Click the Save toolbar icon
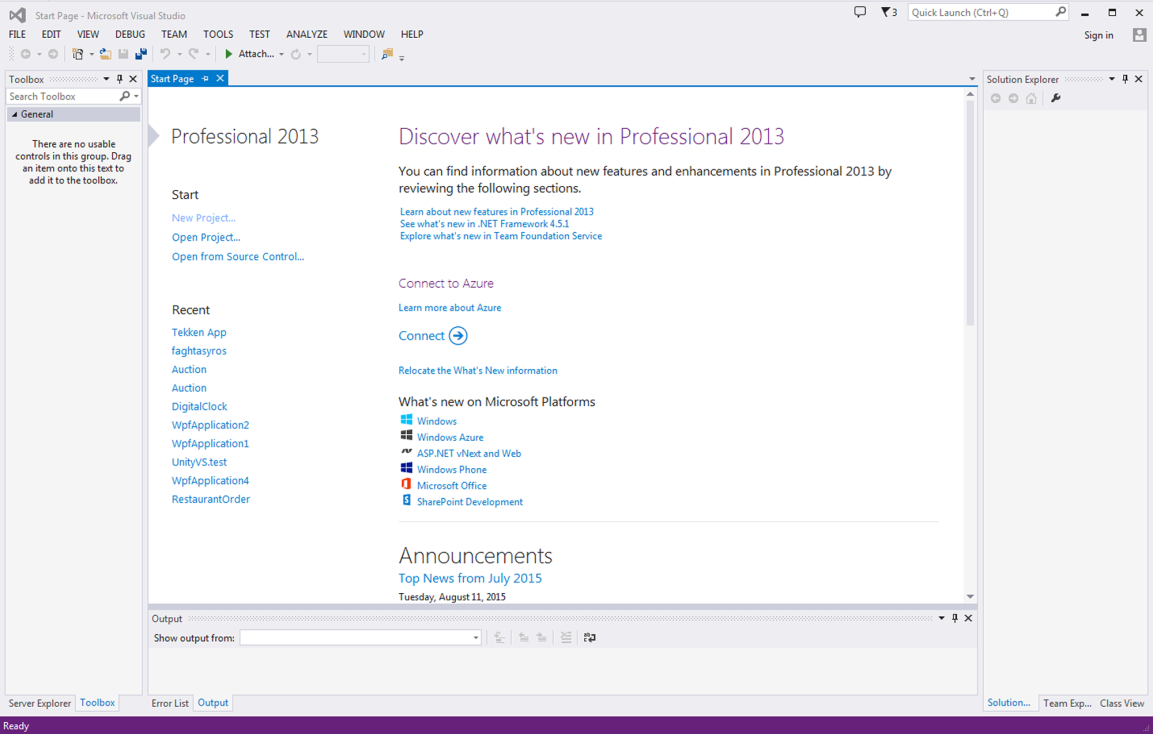Screen dimensions: 1153x734 [124, 54]
